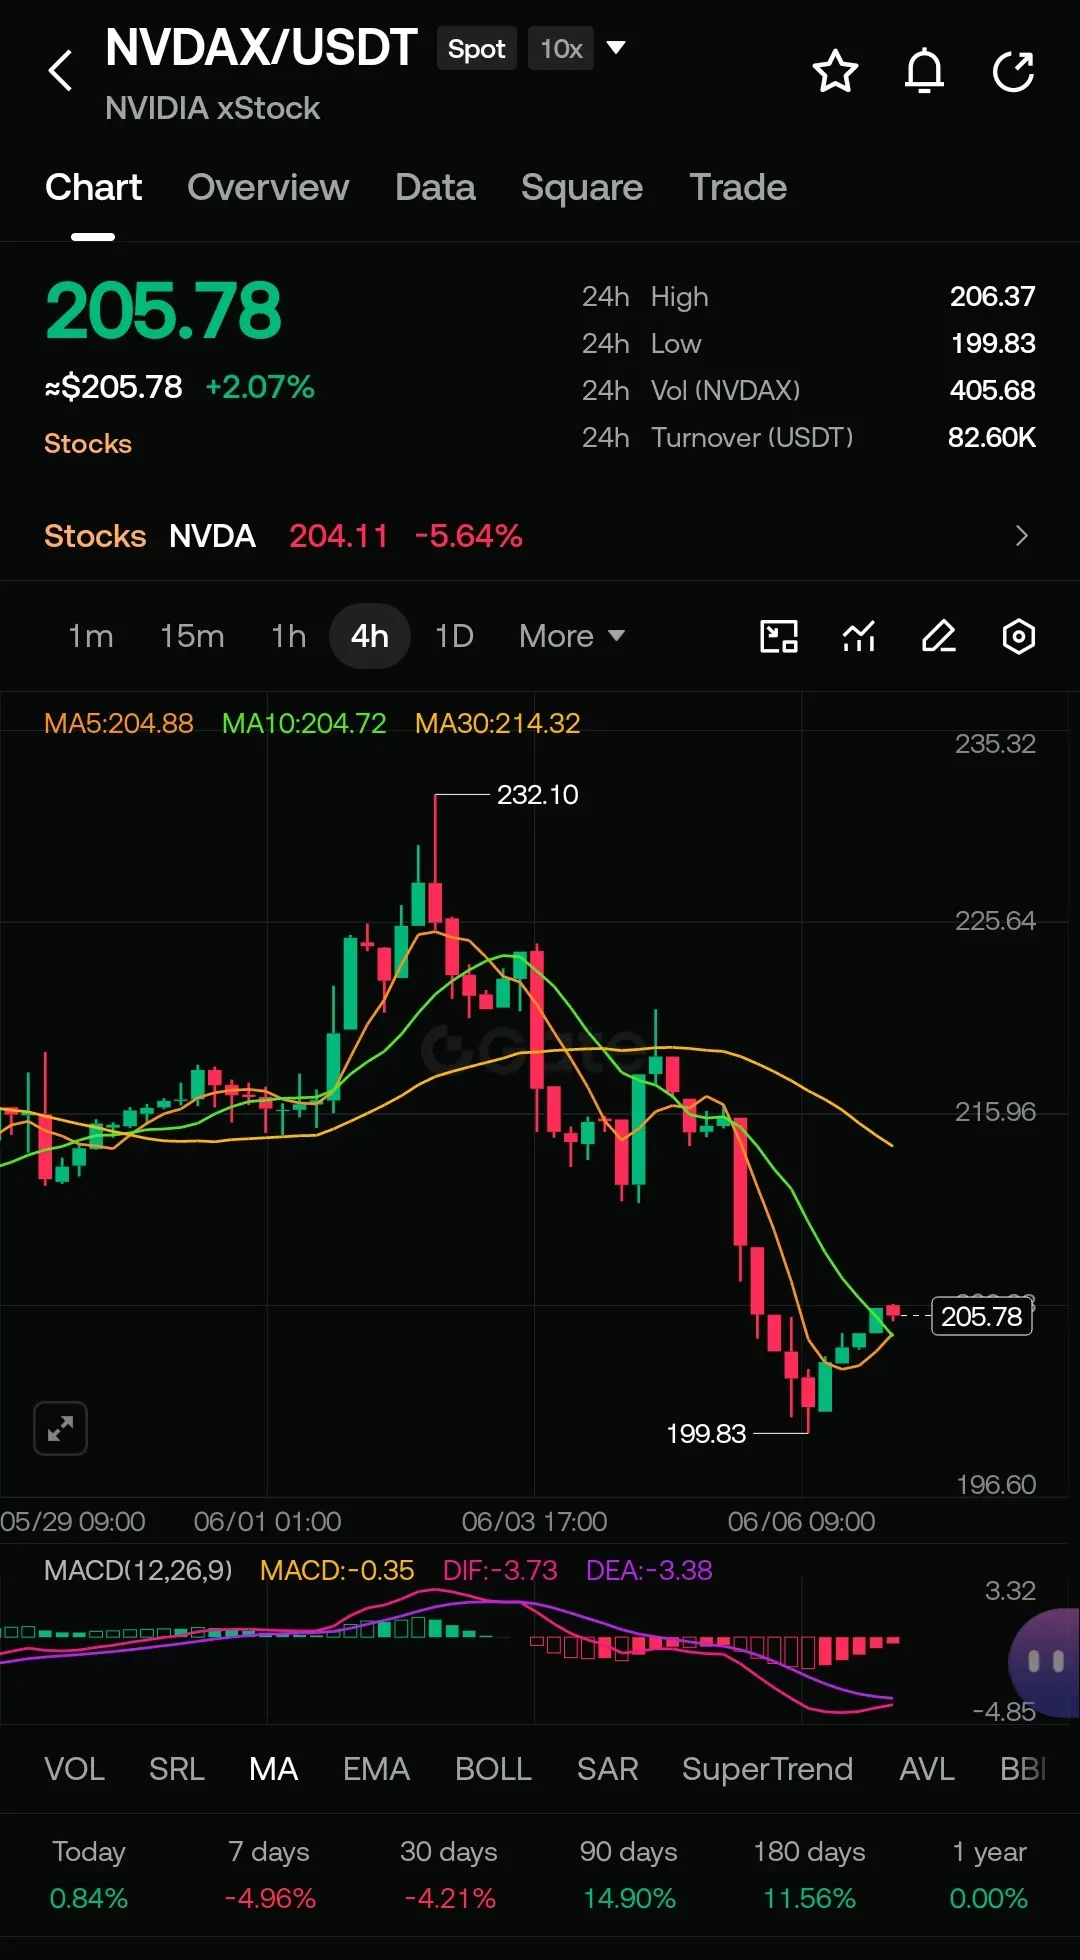Open the Data tab
Viewport: 1080px width, 1960px height.
(435, 187)
